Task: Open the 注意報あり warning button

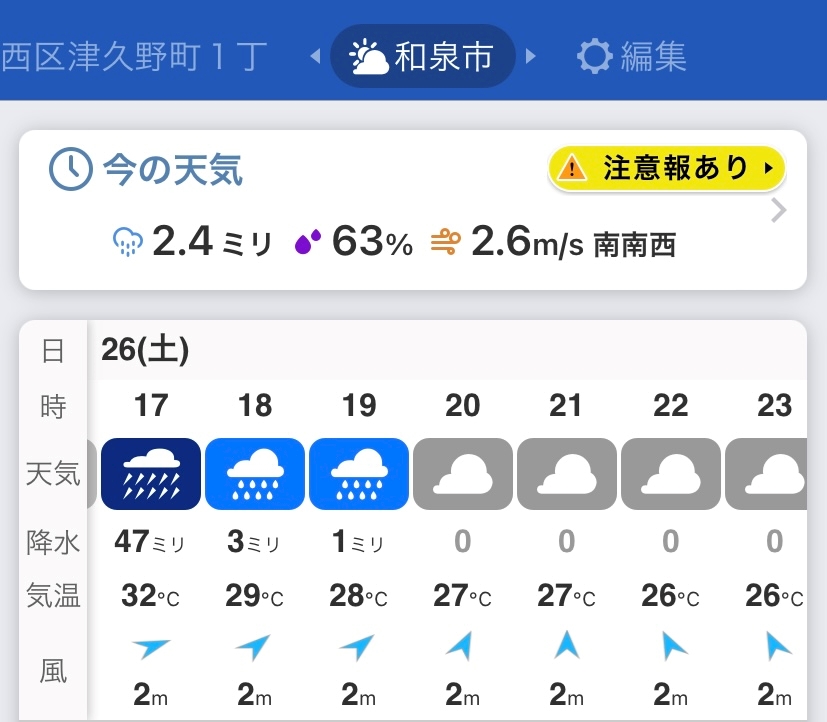Action: point(667,169)
